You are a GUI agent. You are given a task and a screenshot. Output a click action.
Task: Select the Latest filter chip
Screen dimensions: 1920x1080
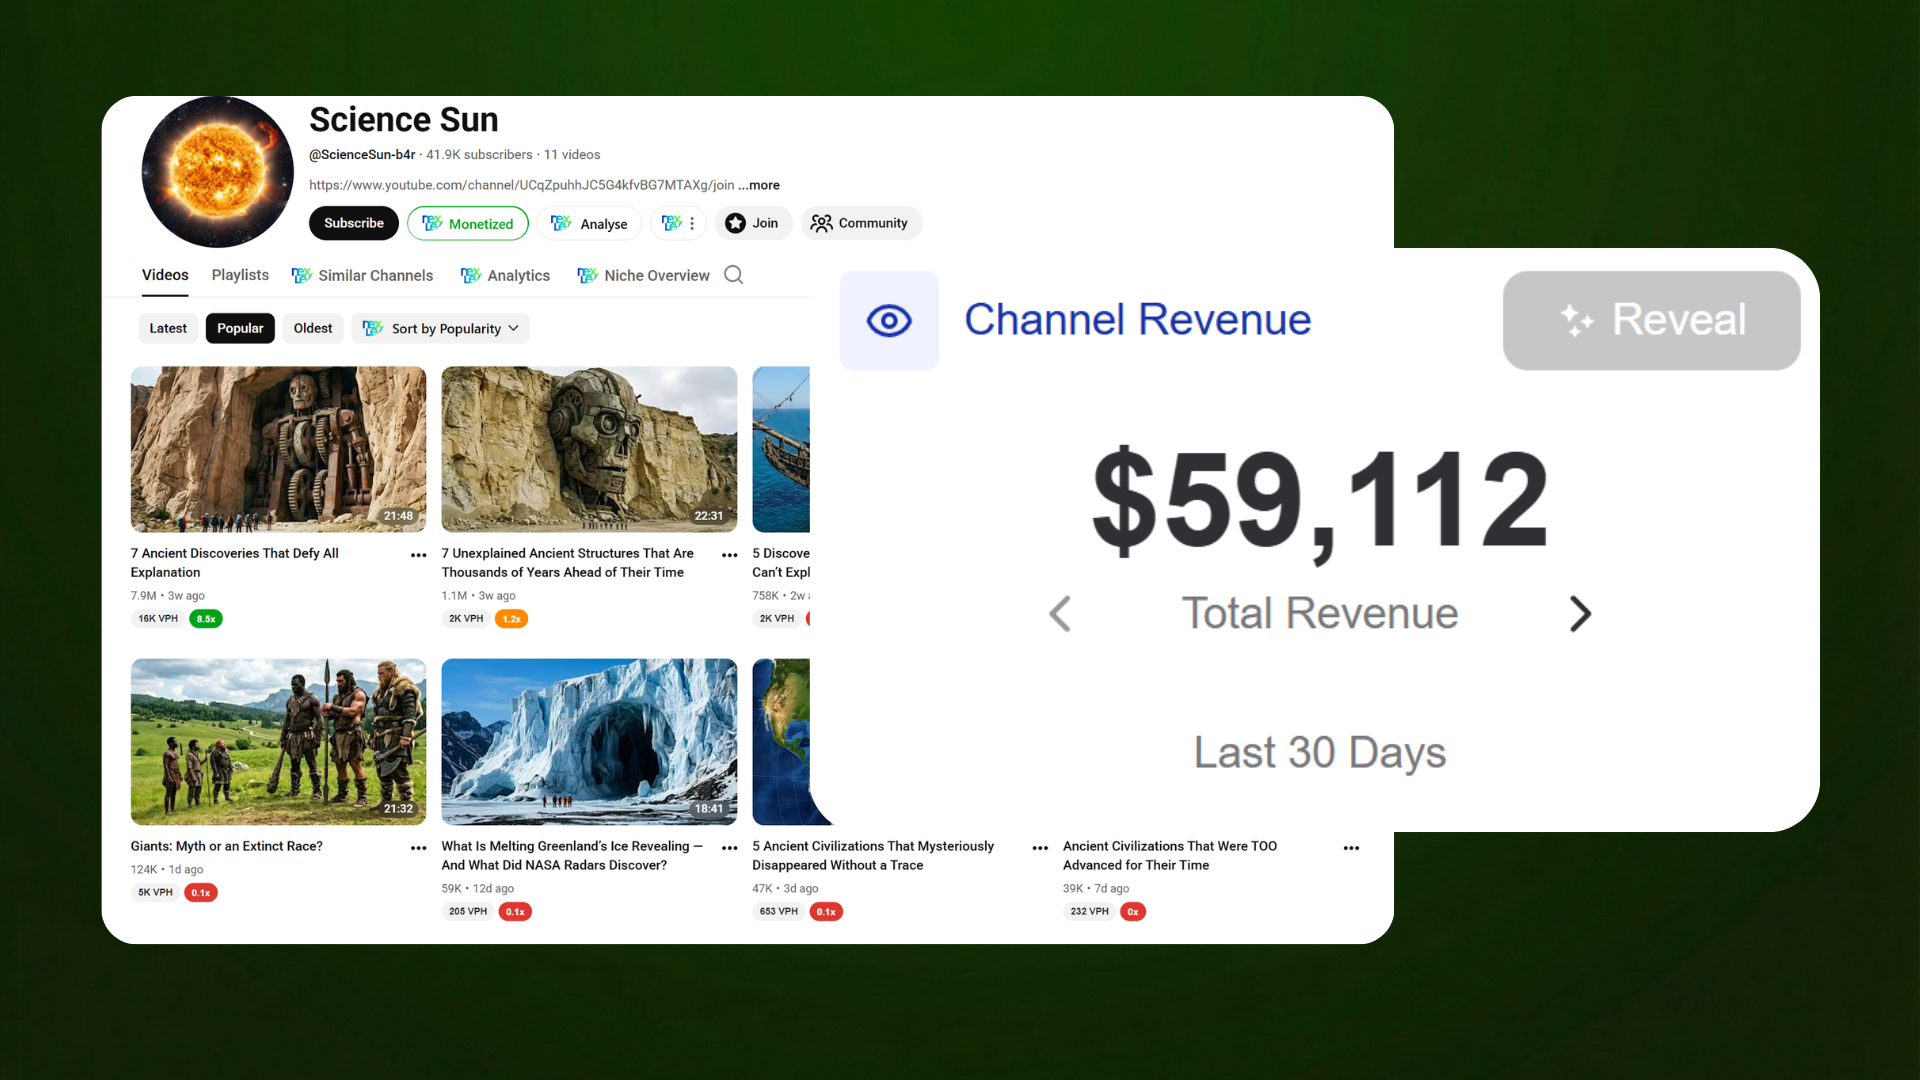[168, 328]
